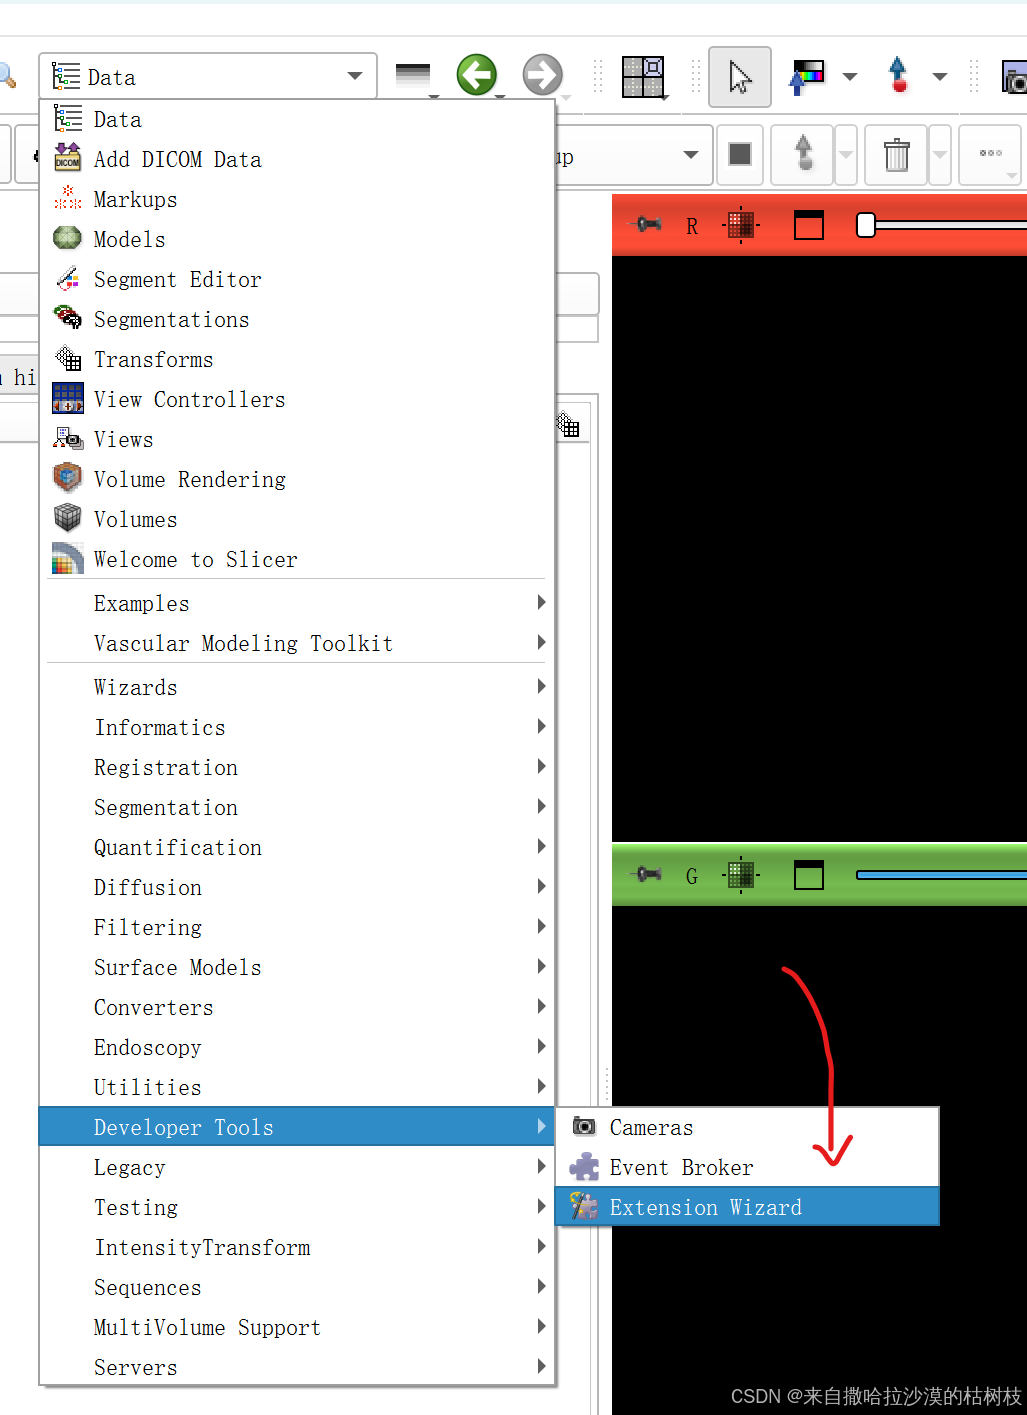1027x1415 pixels.
Task: Click the G label in the Green slice bar
Action: [692, 876]
